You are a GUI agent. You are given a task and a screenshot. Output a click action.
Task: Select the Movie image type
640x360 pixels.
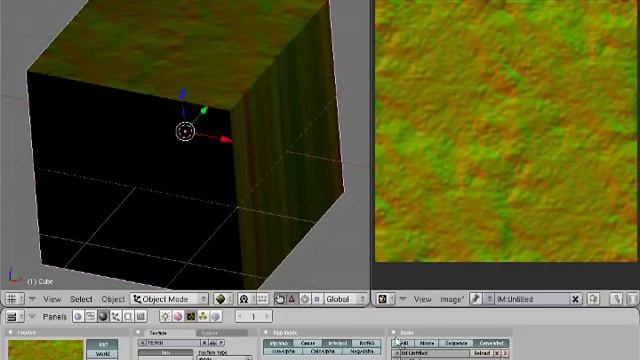(427, 343)
